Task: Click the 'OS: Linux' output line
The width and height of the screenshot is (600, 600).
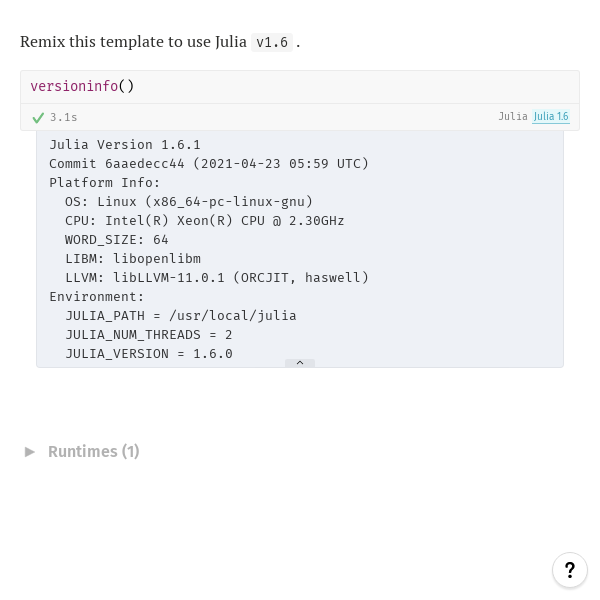Action: [189, 202]
